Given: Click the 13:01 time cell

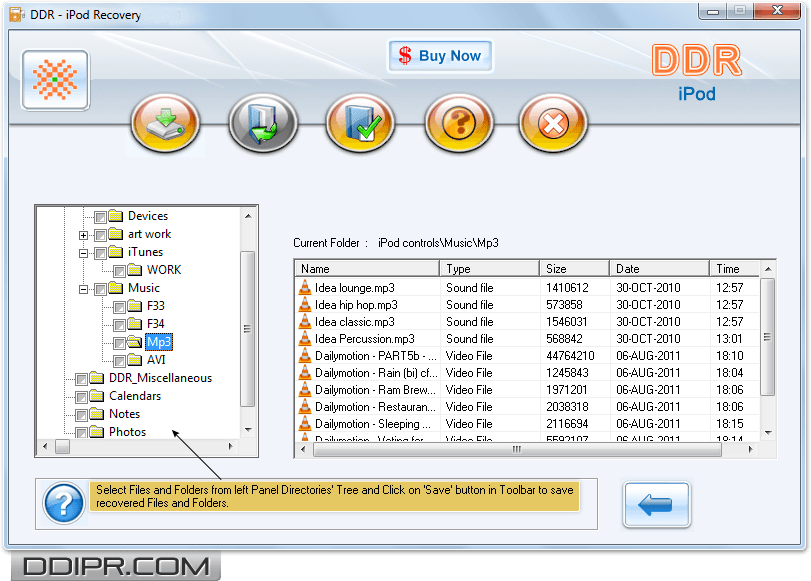Looking at the screenshot, I should coord(729,339).
